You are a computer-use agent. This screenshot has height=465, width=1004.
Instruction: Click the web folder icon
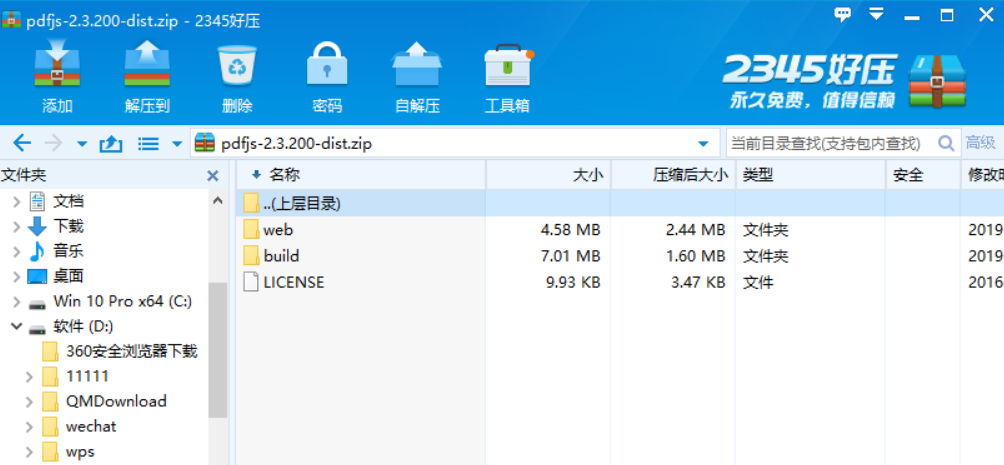pos(251,229)
